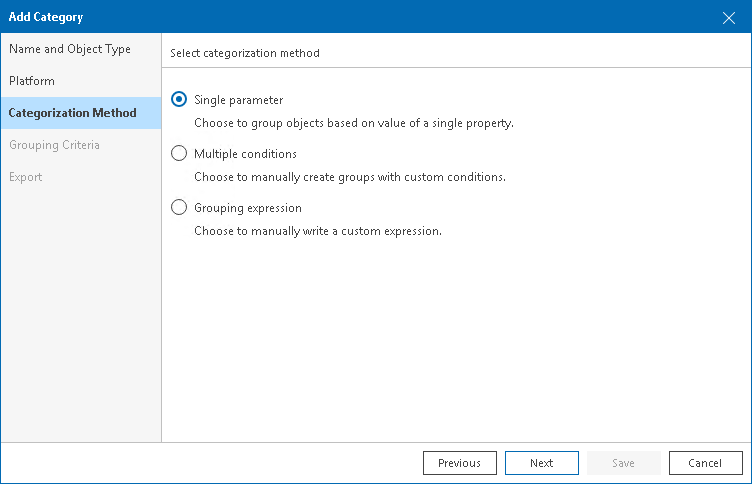This screenshot has width=752, height=484.
Task: Click the 'Single parameter' label text
Action: point(238,100)
